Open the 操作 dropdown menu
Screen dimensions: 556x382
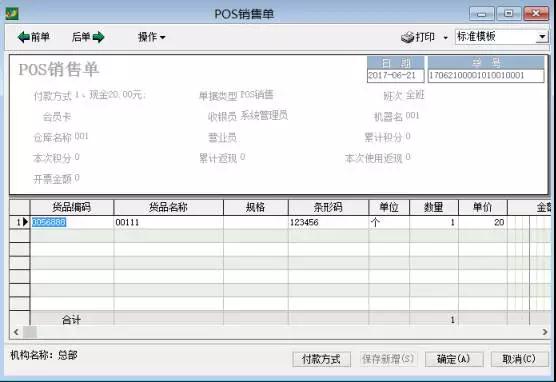pos(151,37)
